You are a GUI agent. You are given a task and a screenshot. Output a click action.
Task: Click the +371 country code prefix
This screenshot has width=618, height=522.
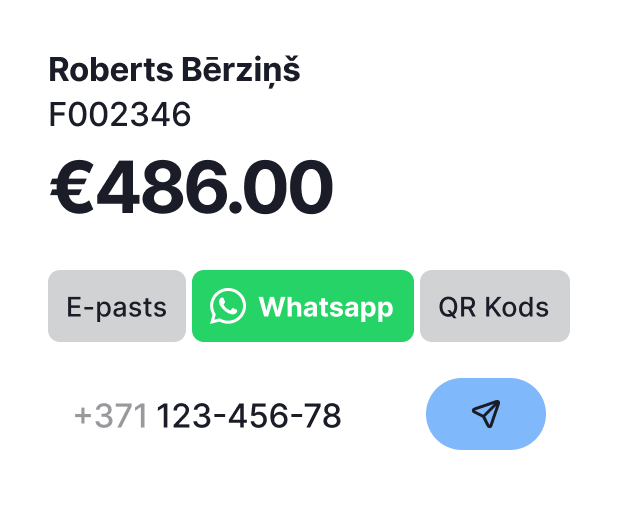[x=111, y=416]
